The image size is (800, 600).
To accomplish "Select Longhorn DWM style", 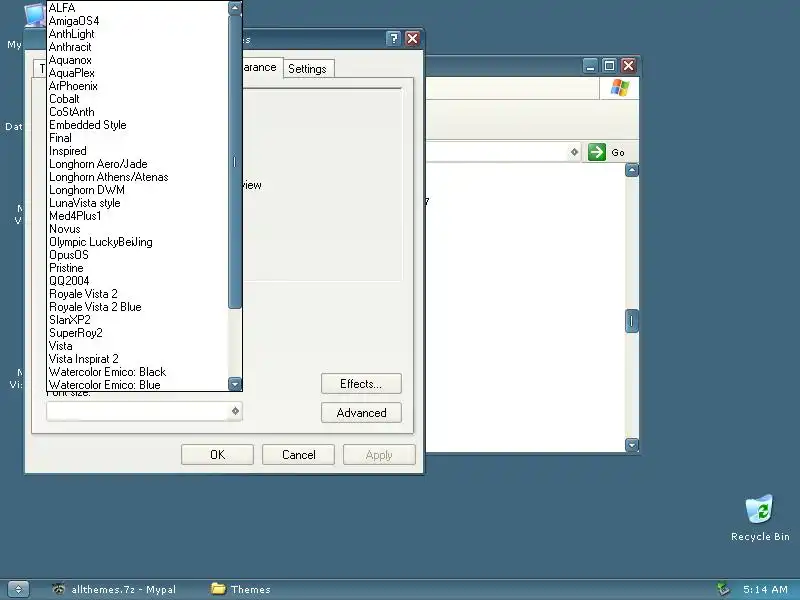I will pyautogui.click(x=137, y=190).
